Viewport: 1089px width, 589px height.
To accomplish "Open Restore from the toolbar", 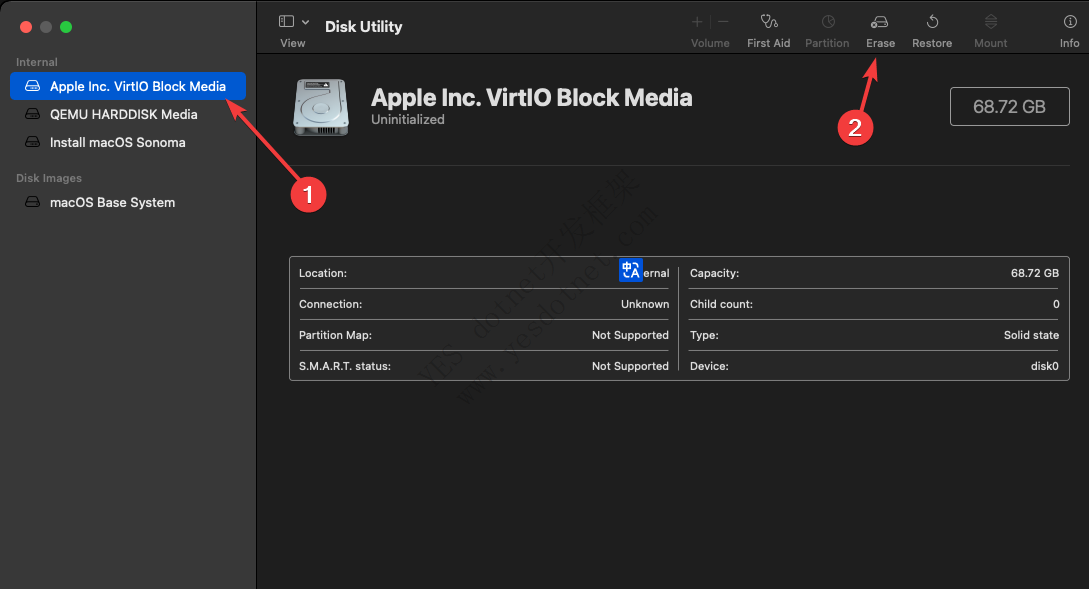I will (932, 22).
